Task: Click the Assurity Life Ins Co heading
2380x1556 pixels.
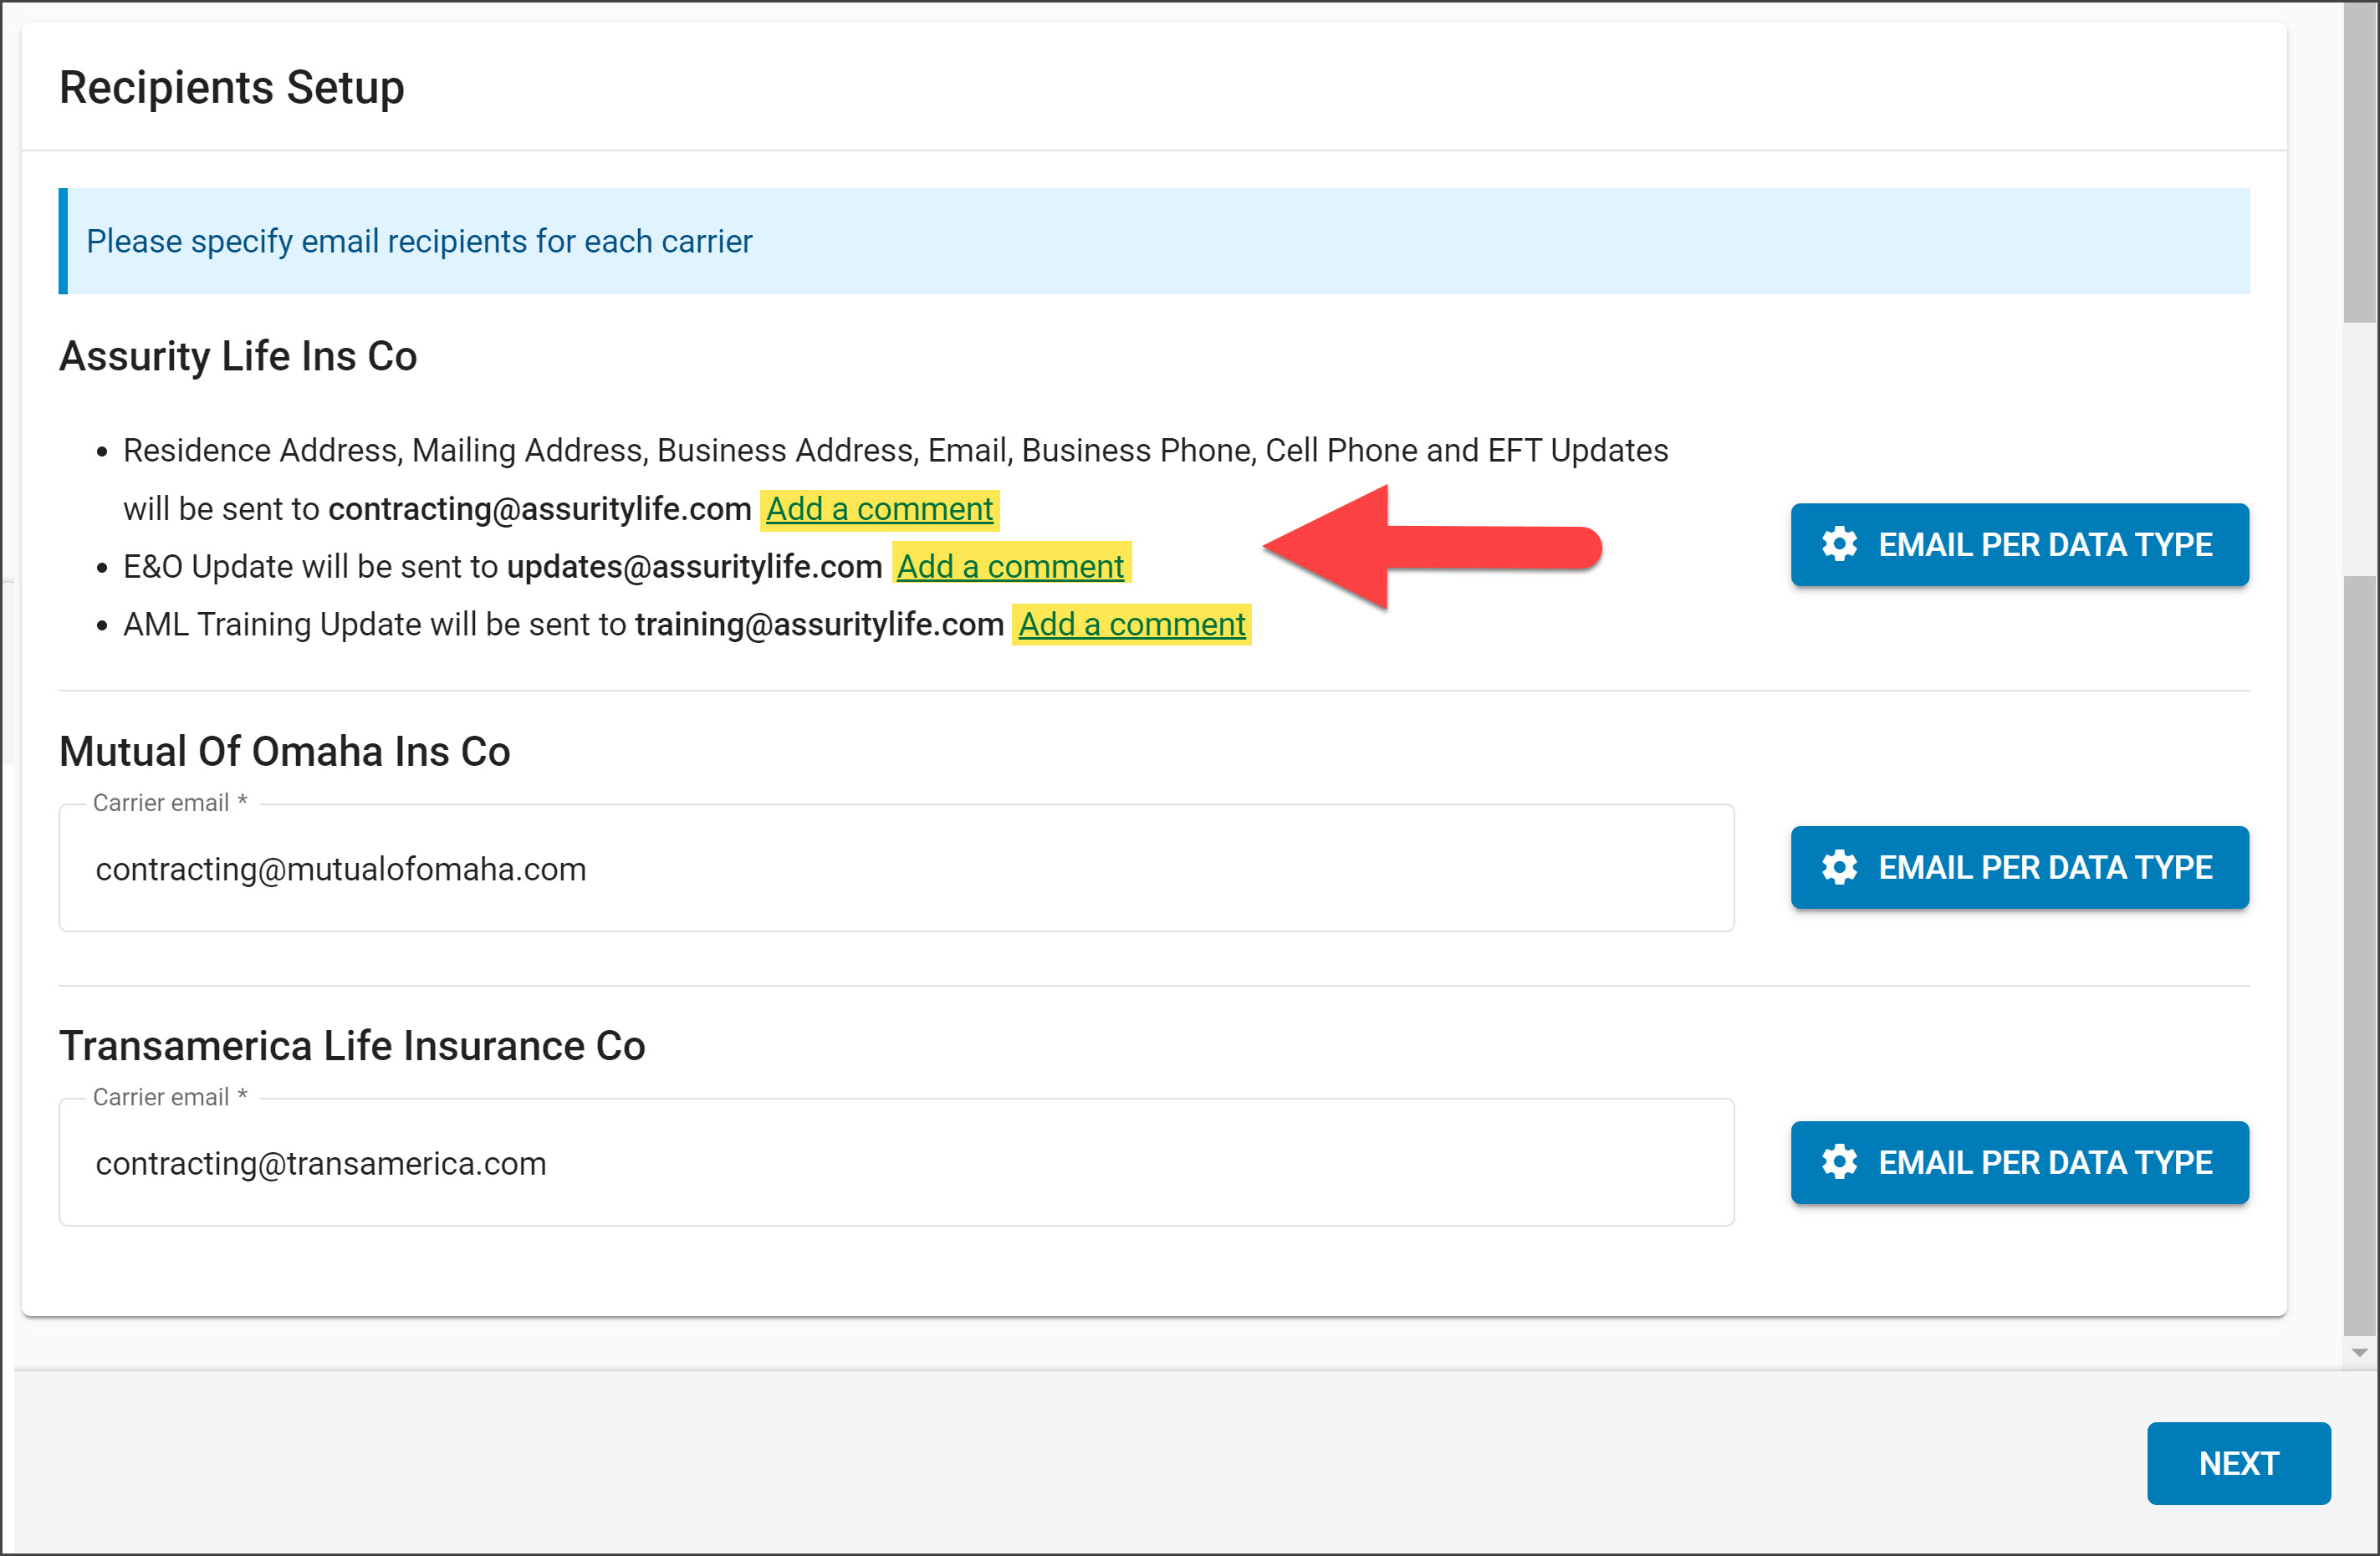Action: pos(238,356)
